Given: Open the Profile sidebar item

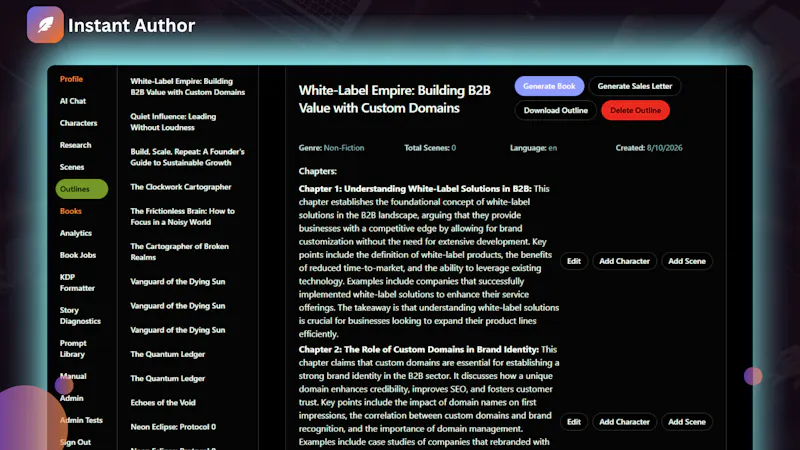Looking at the screenshot, I should (71, 79).
